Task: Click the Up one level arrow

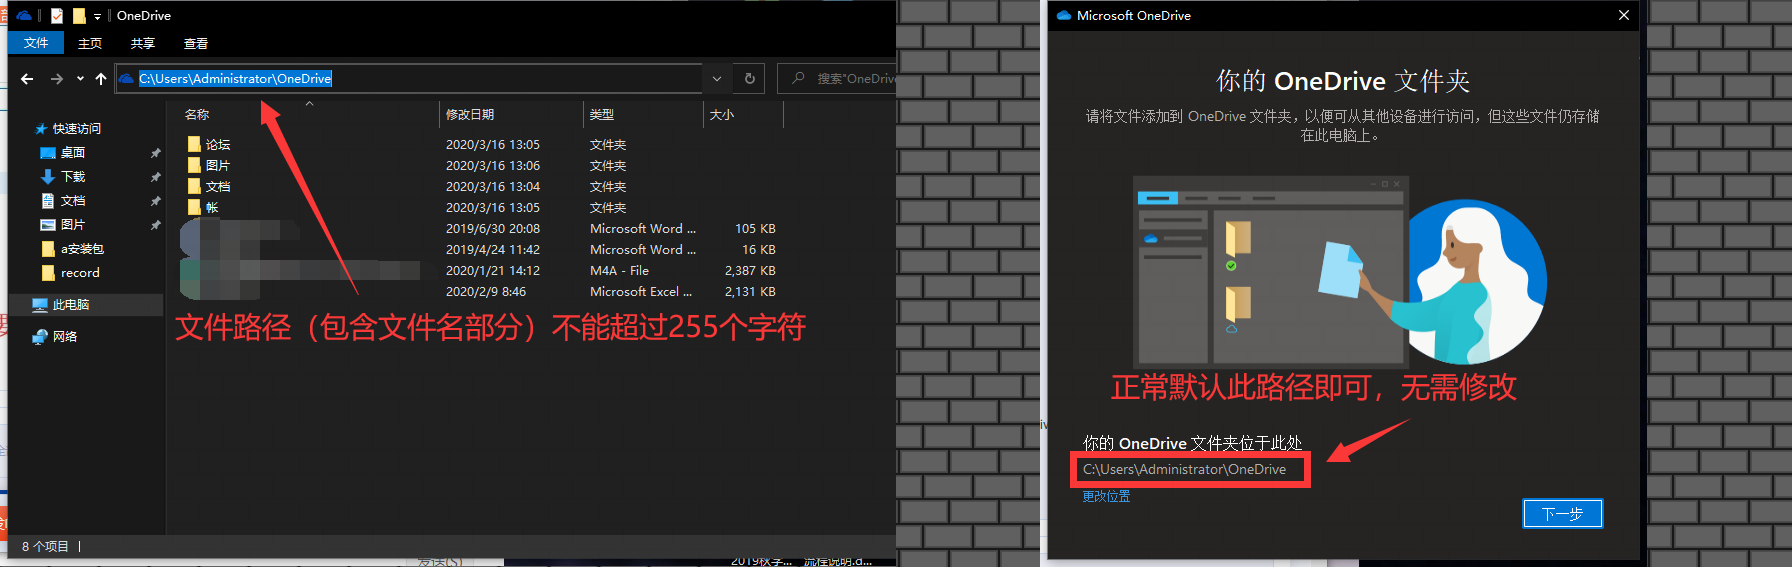Action: 101,79
